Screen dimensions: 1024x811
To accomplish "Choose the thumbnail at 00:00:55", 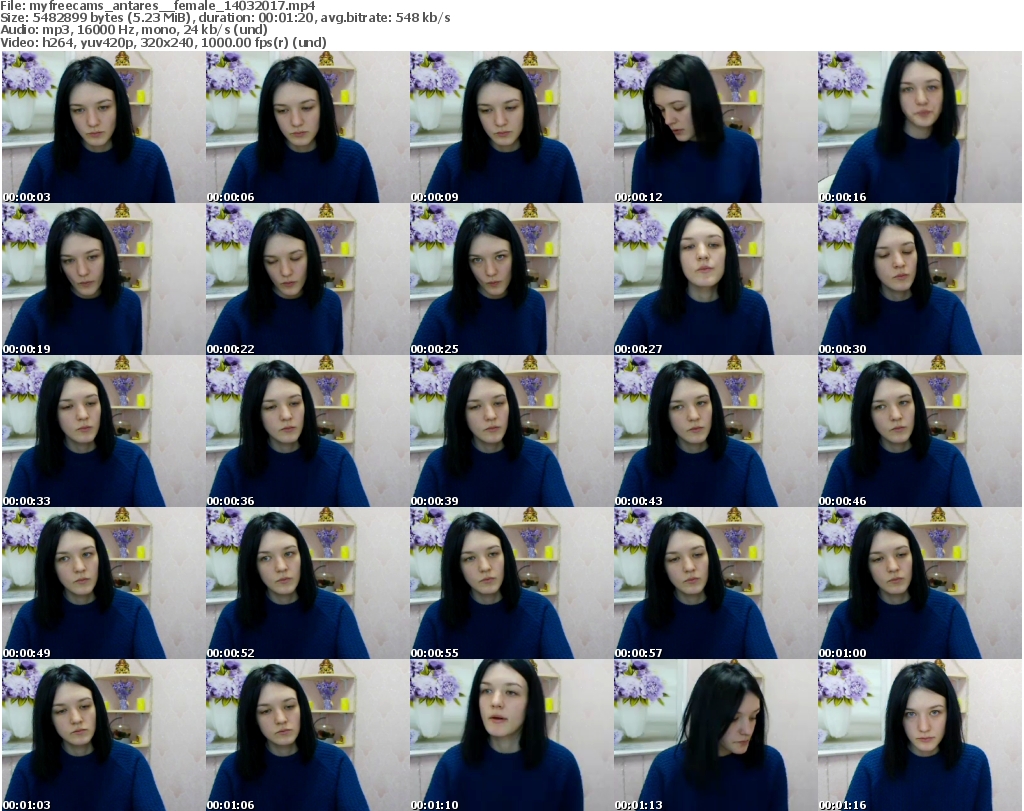I will [x=511, y=584].
